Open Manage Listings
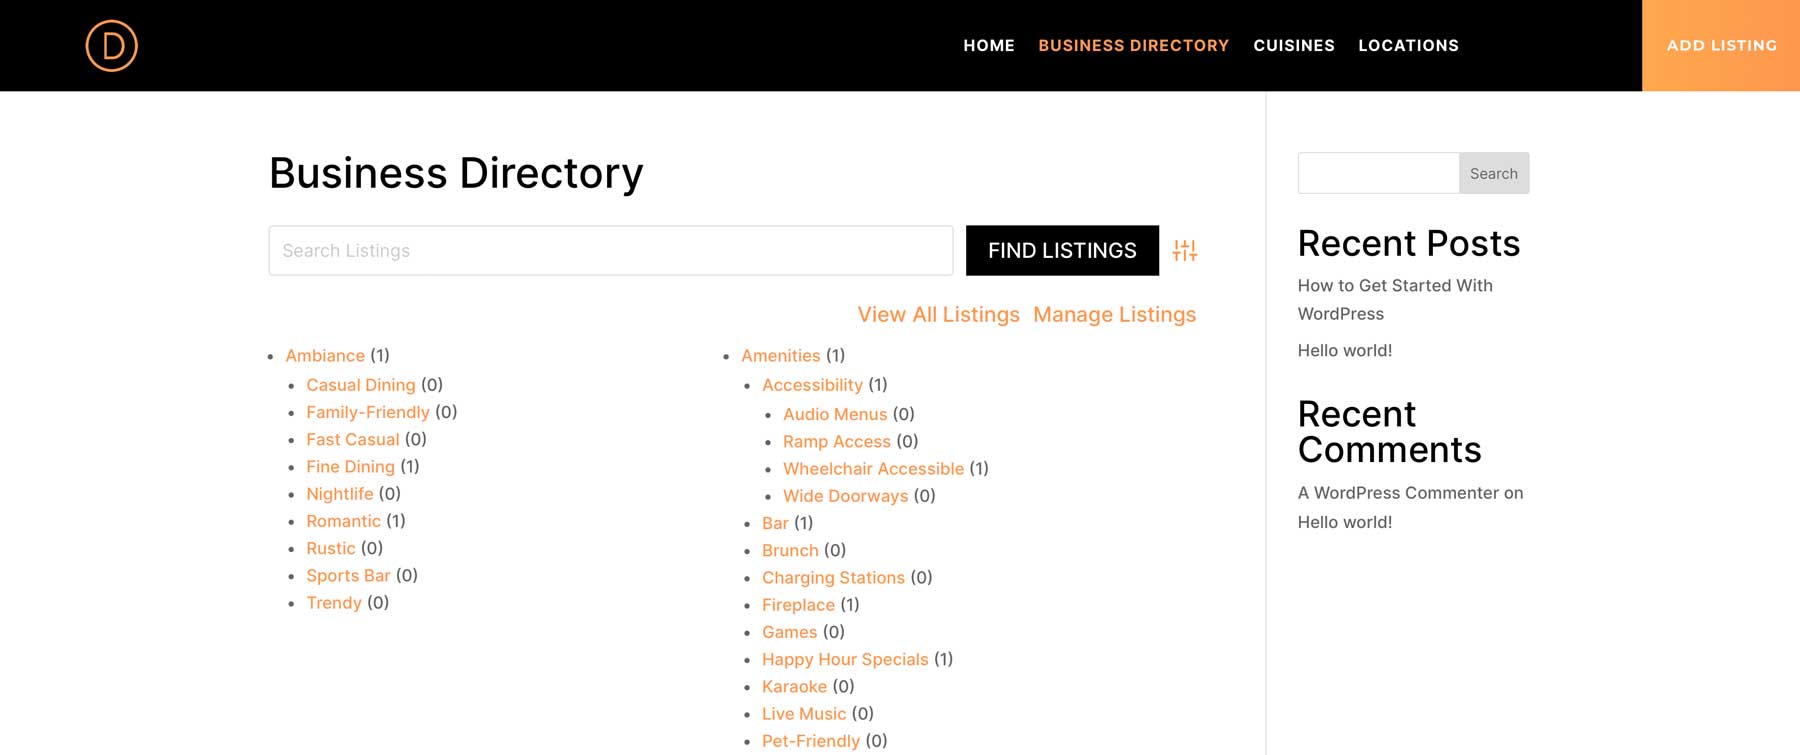Image resolution: width=1800 pixels, height=755 pixels. click(x=1113, y=314)
